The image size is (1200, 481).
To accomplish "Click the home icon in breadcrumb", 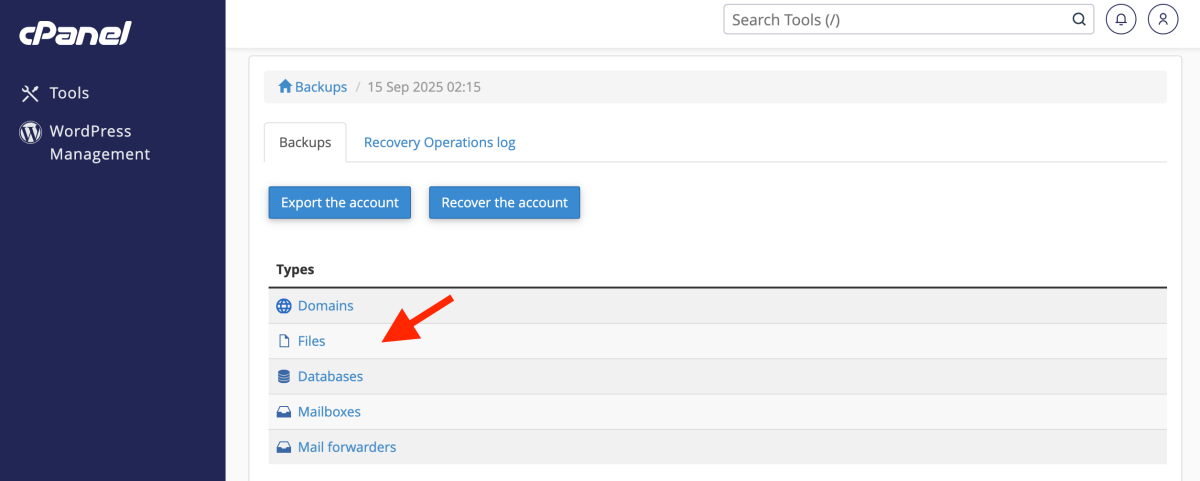I will click(285, 87).
